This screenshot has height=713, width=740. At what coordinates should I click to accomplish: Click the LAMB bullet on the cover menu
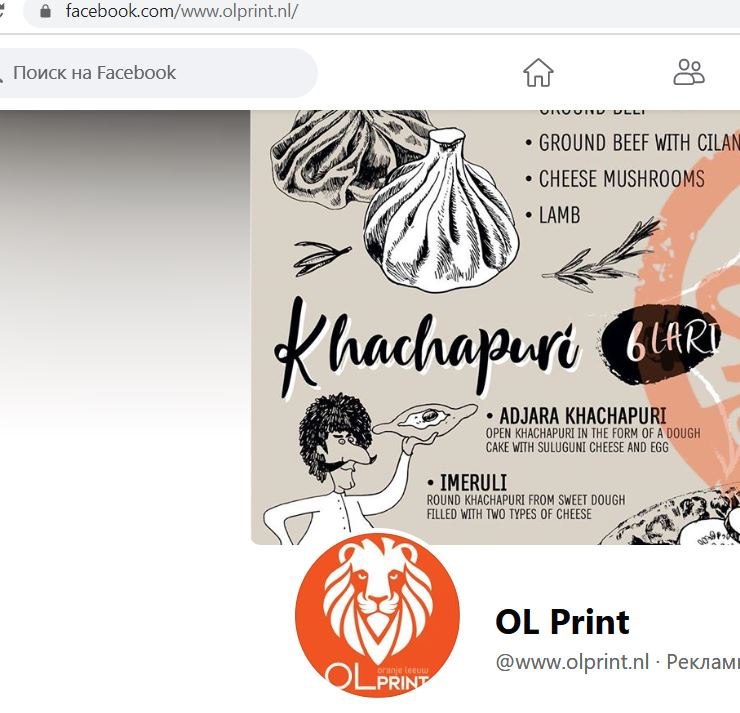pos(559,215)
